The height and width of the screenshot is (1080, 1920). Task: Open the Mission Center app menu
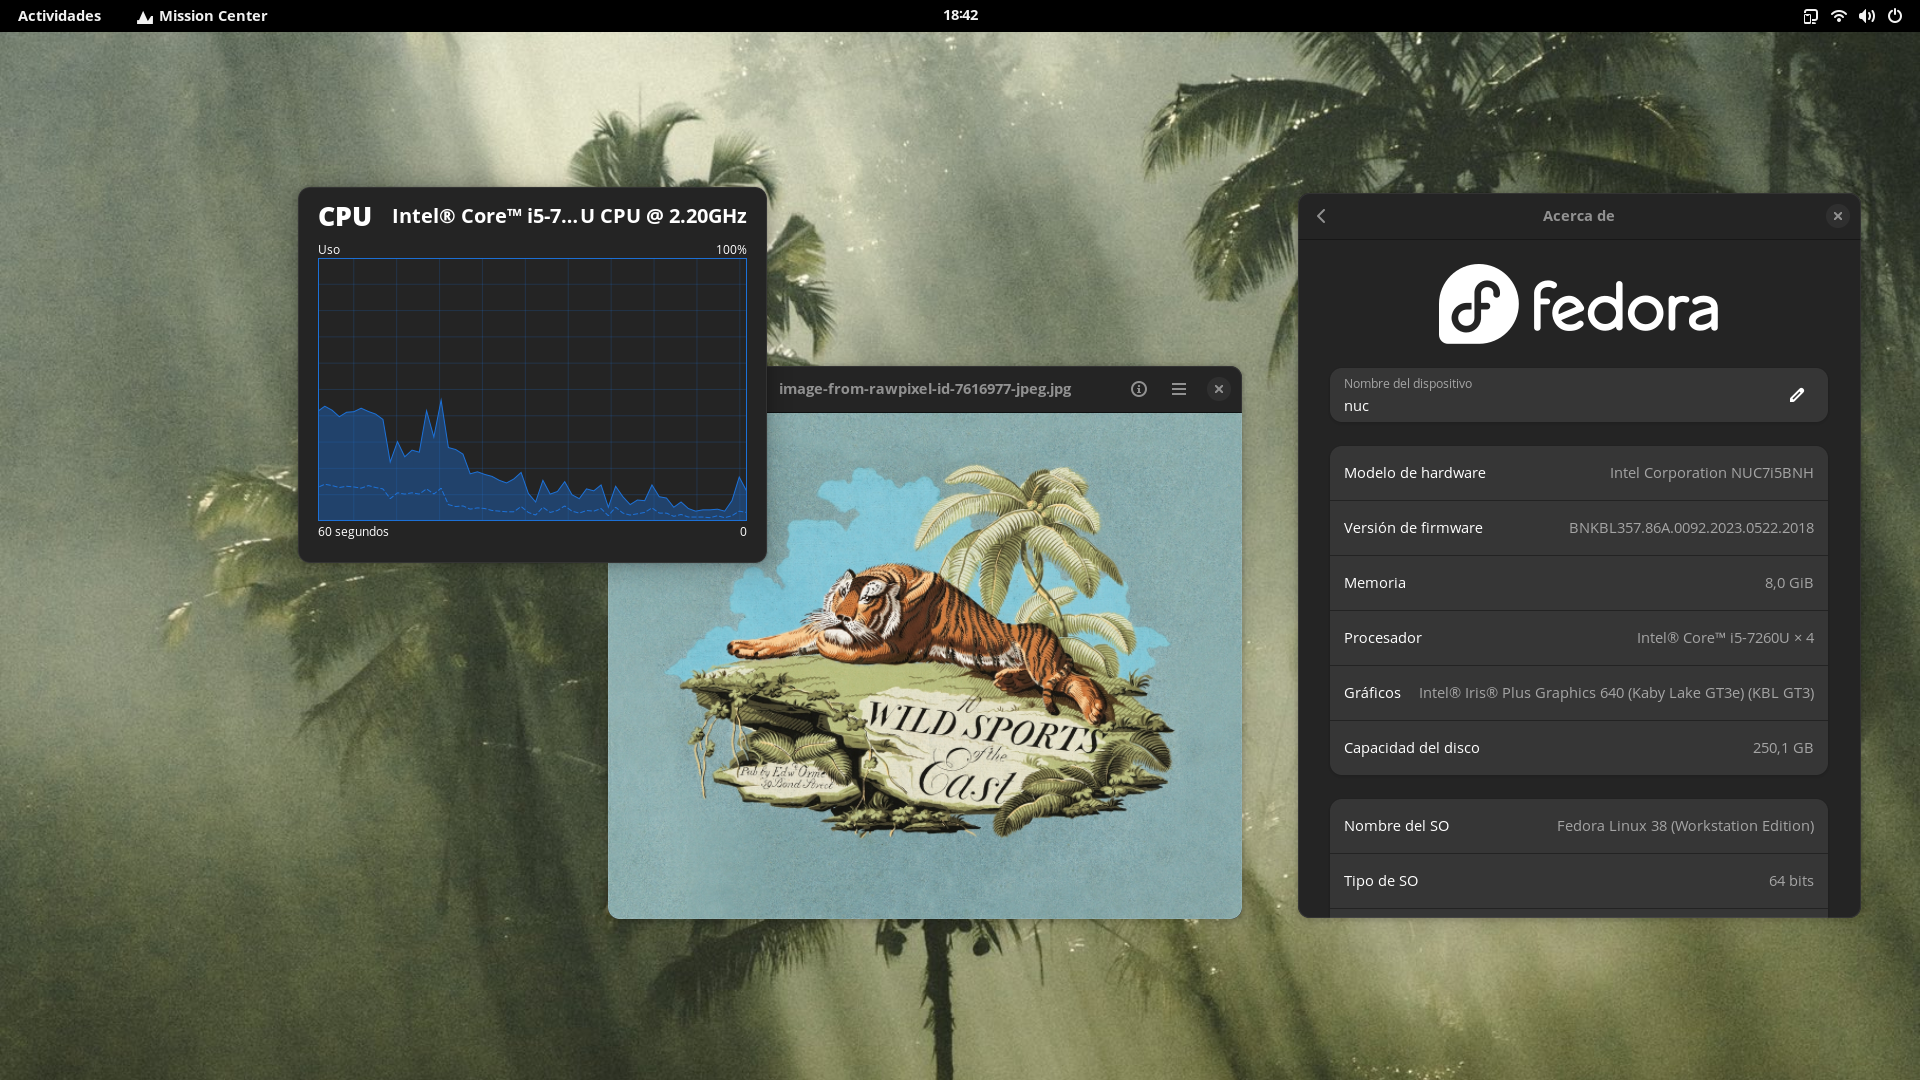click(202, 15)
